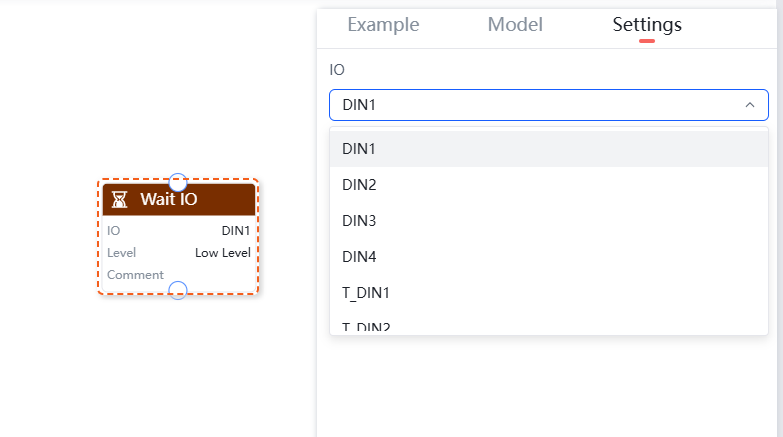Collapse the IO dropdown using its chevron arrow
Screen dimensions: 783x437
[750, 105]
